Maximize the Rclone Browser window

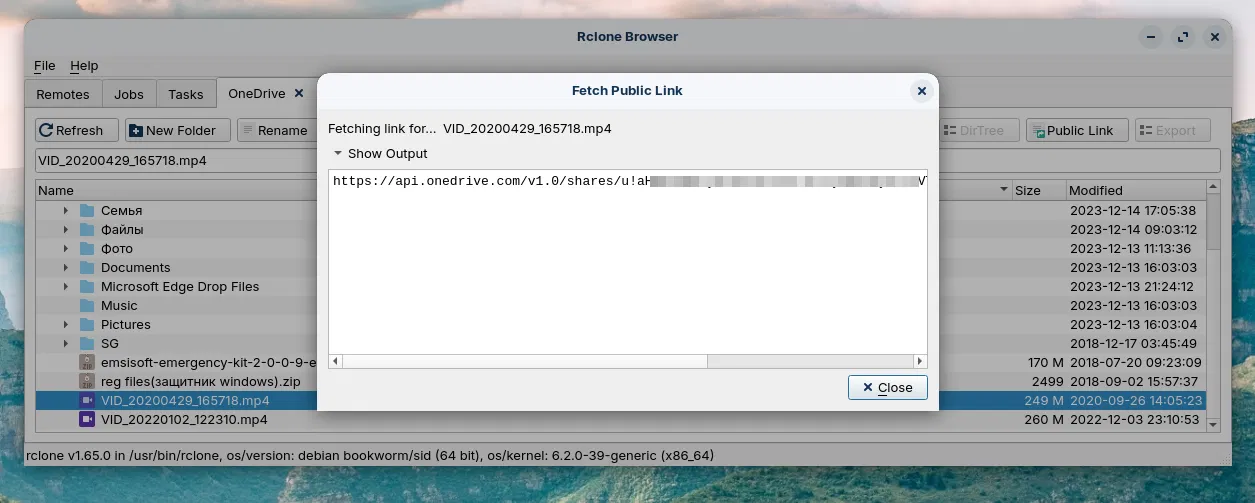[x=1183, y=37]
